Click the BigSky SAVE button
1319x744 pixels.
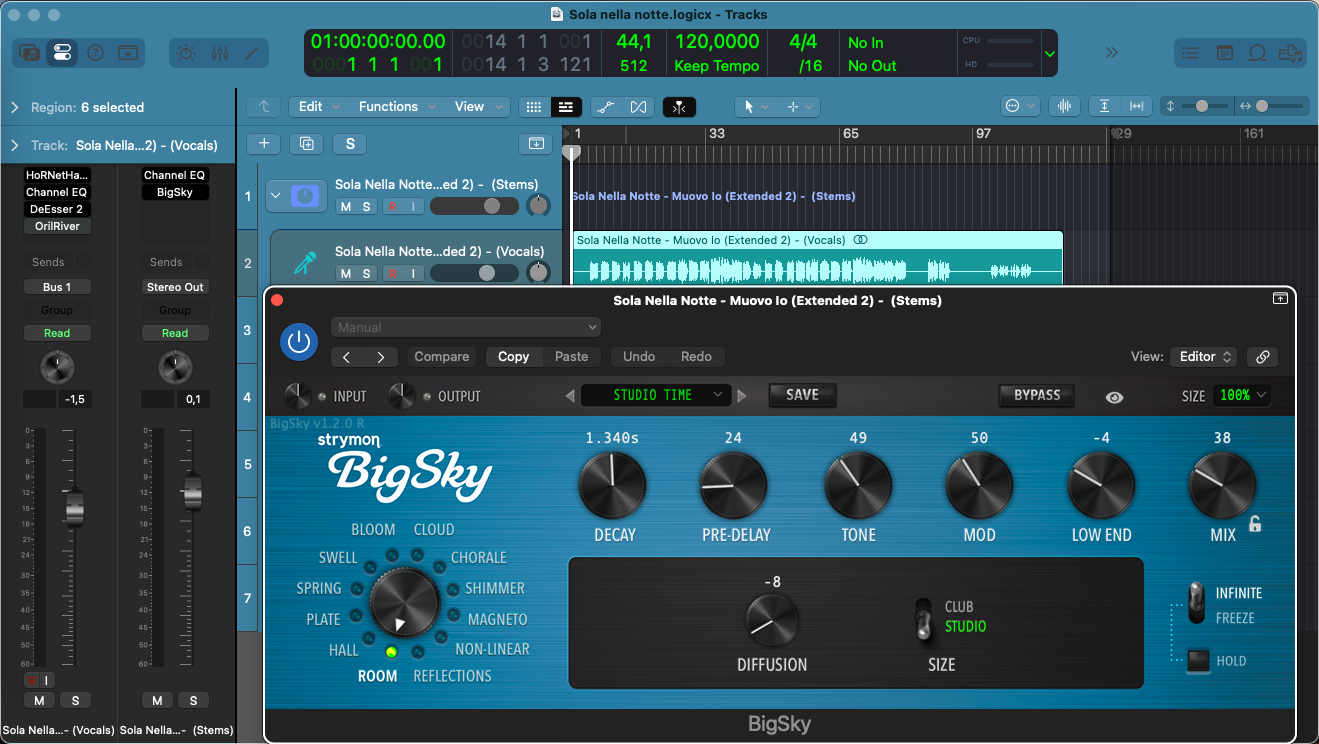click(x=802, y=395)
